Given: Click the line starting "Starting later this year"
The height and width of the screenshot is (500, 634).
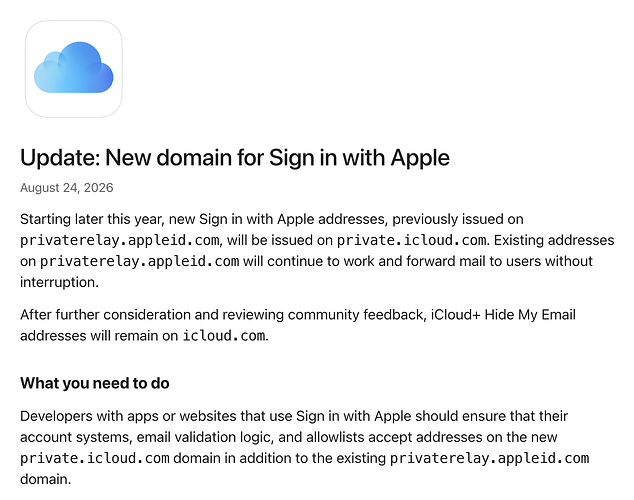Looking at the screenshot, I should [x=272, y=219].
